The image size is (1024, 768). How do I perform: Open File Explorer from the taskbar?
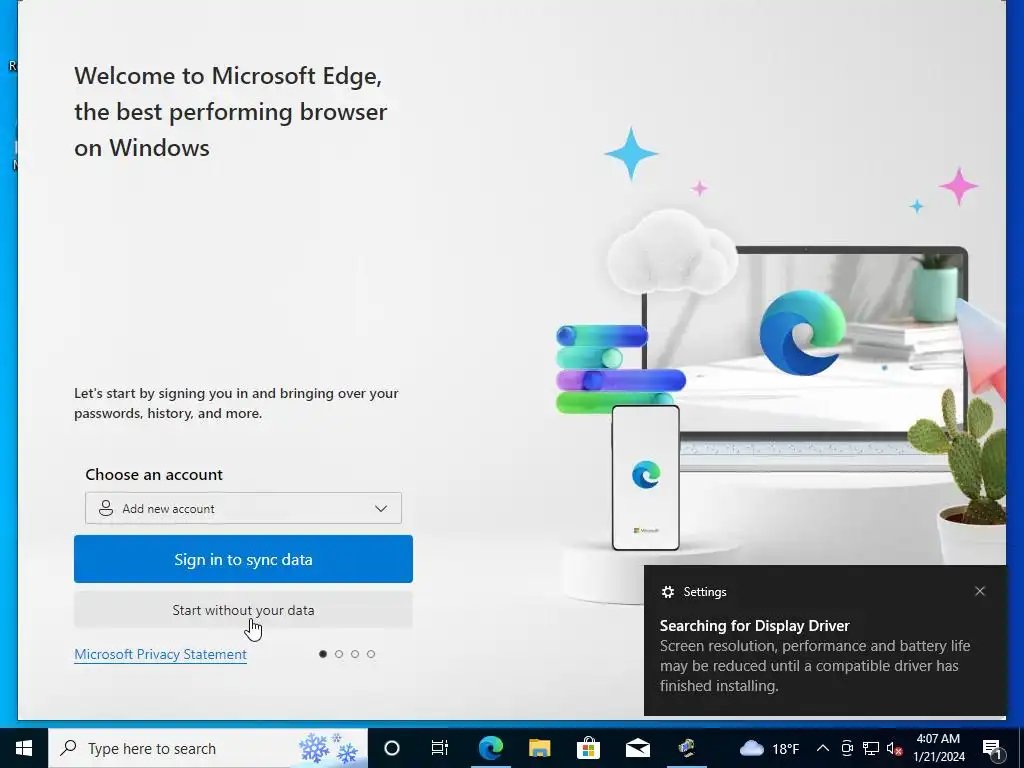click(x=539, y=748)
